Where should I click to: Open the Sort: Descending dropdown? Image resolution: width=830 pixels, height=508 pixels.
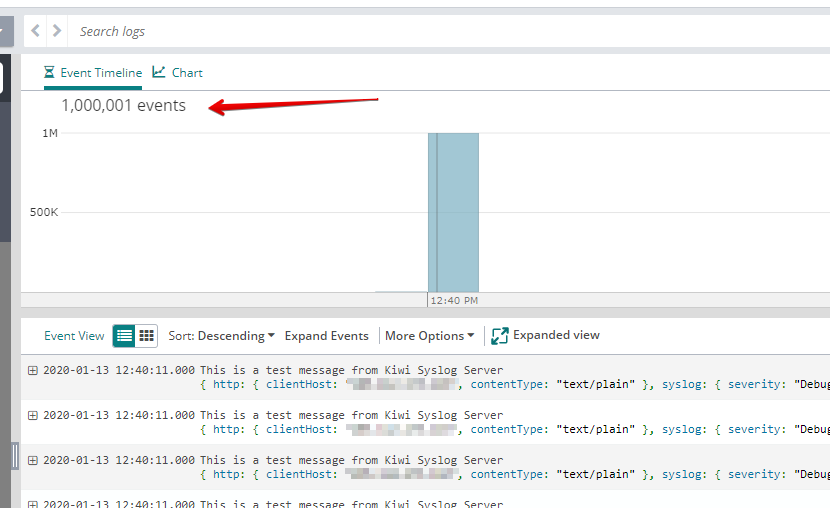point(221,336)
